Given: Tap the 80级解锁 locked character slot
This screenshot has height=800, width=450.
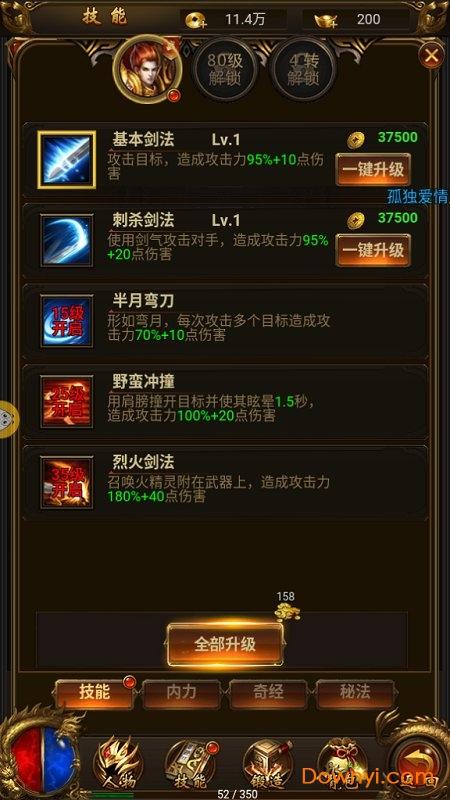Looking at the screenshot, I should (224, 69).
